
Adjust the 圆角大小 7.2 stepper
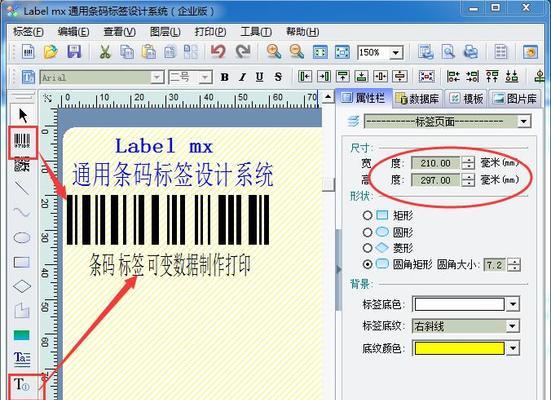[x=514, y=265]
